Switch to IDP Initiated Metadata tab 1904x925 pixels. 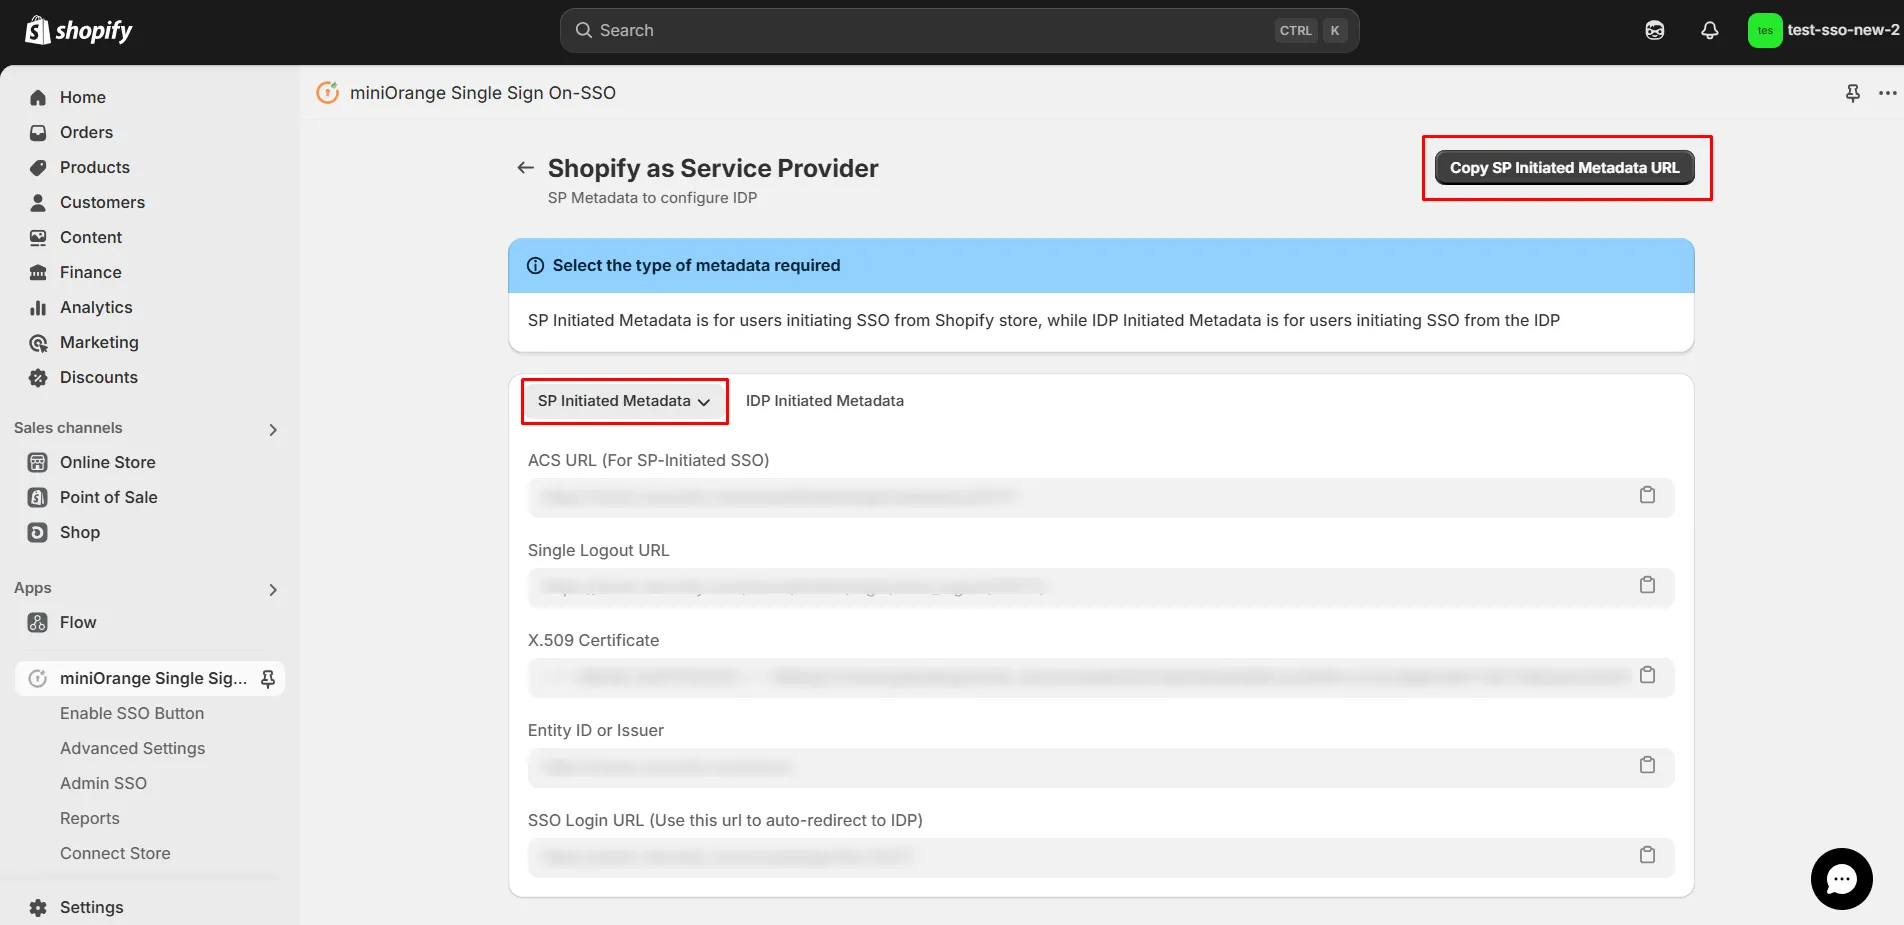825,401
